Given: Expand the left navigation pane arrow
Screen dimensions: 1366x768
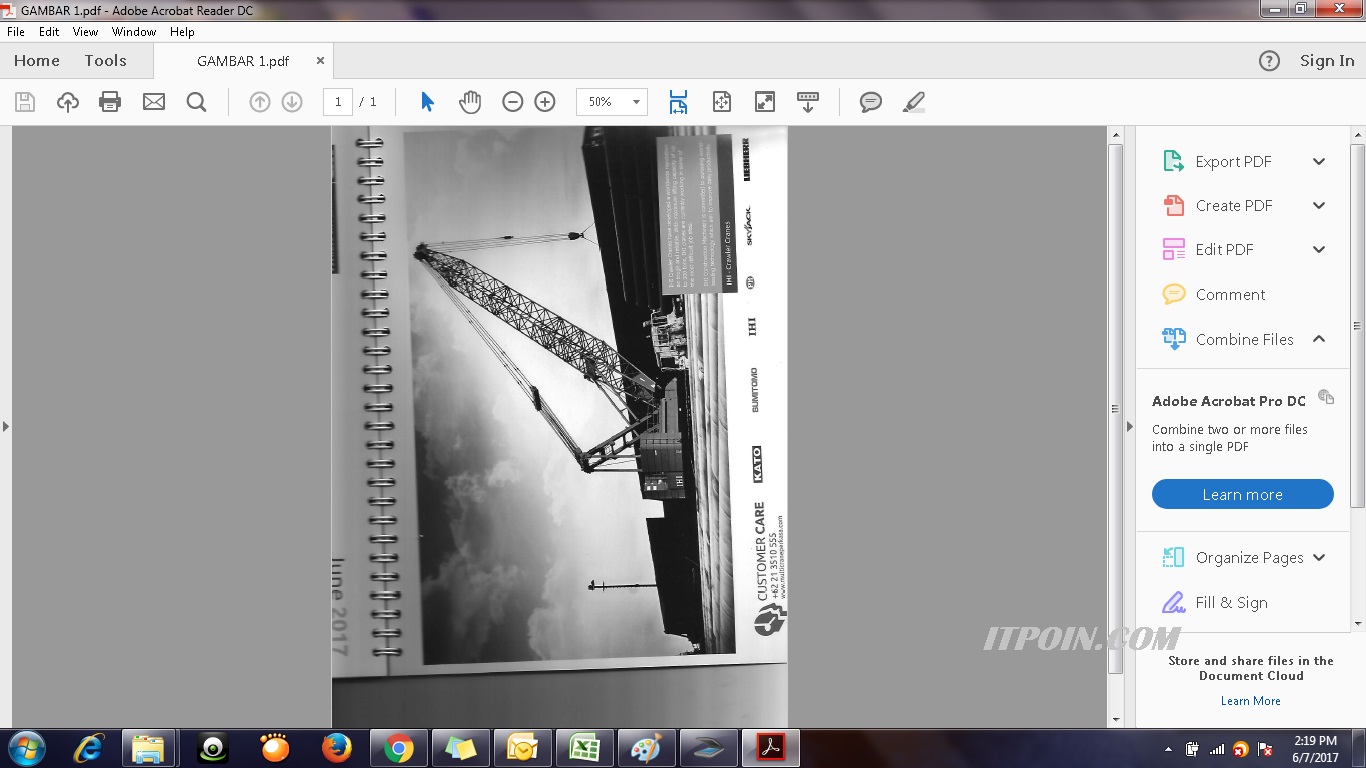Looking at the screenshot, I should tap(5, 426).
